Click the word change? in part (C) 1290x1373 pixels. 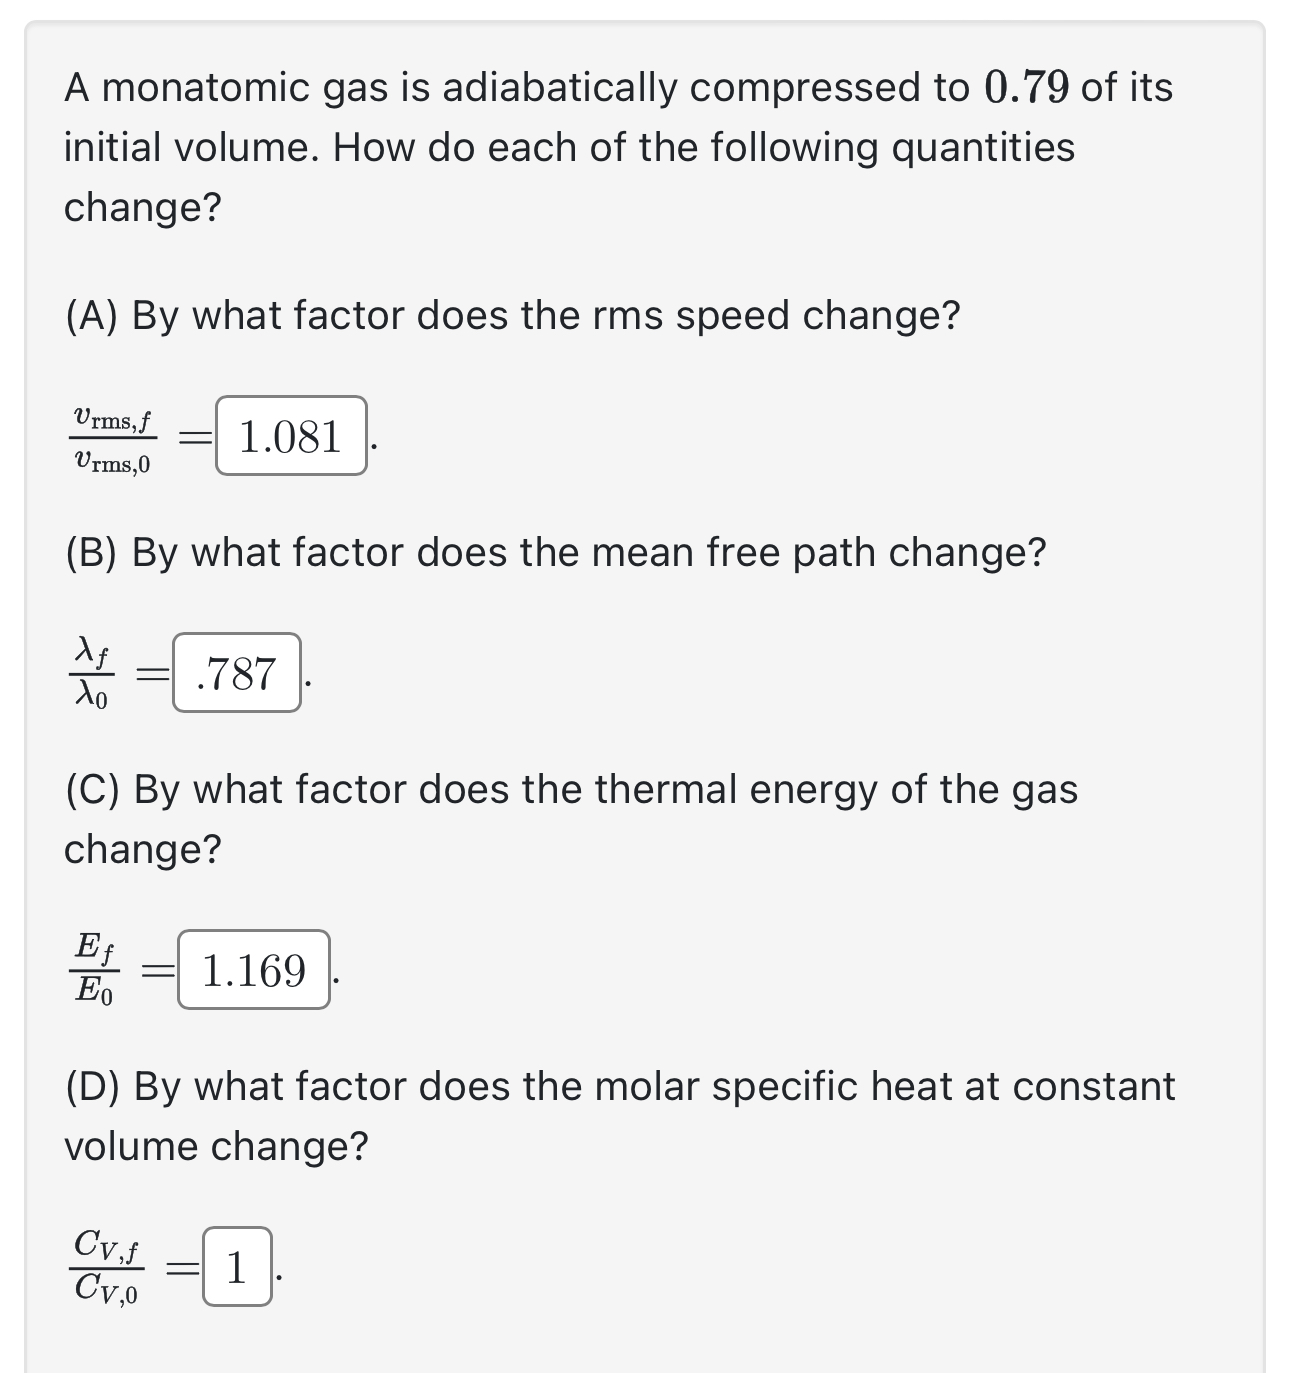143,848
